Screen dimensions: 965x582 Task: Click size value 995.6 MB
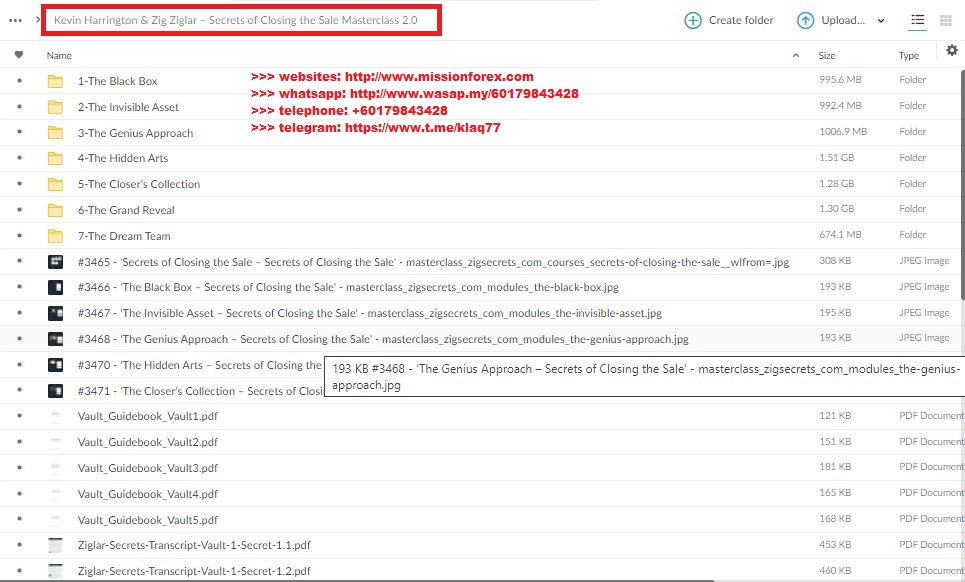coord(840,79)
